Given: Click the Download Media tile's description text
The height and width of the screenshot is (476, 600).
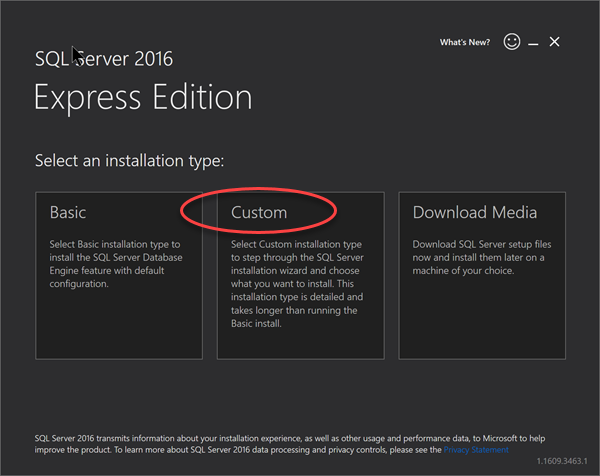Looking at the screenshot, I should (x=481, y=257).
